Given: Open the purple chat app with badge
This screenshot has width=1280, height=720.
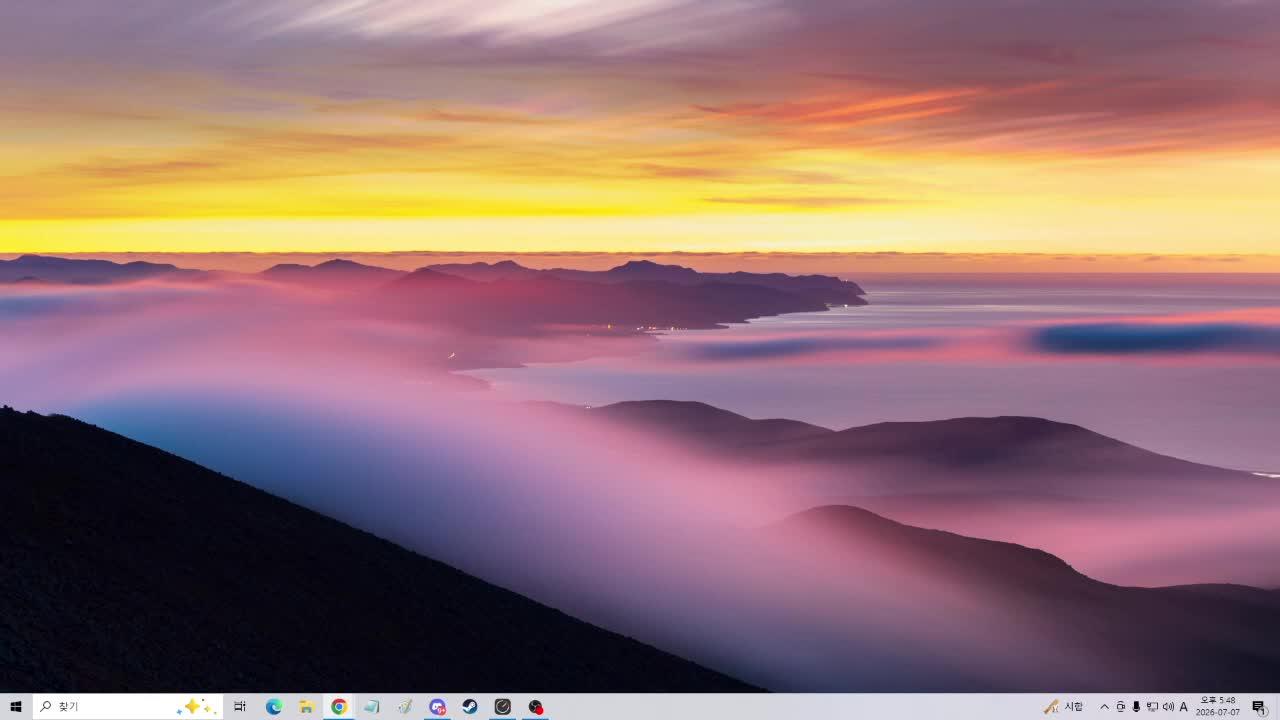Looking at the screenshot, I should (437, 706).
